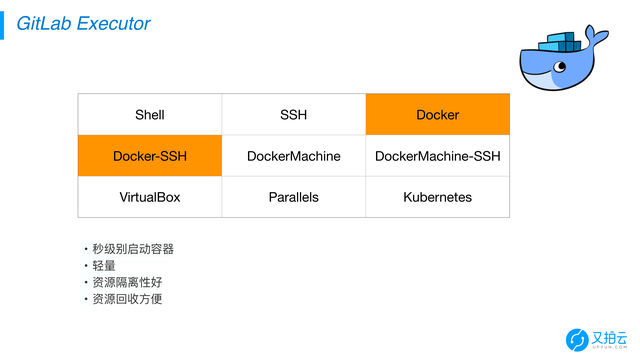
Task: Click the 秒级别启动容器 bullet
Action: 133,249
